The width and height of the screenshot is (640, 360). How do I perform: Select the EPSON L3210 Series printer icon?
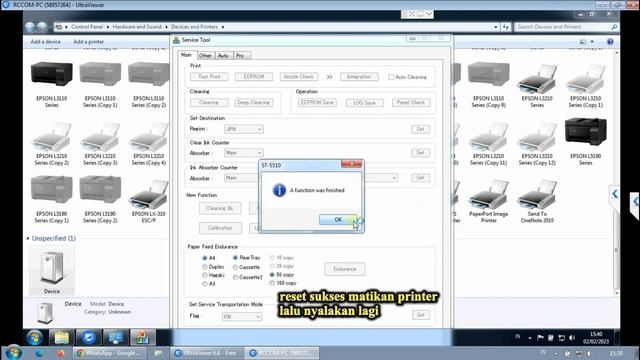537,79
